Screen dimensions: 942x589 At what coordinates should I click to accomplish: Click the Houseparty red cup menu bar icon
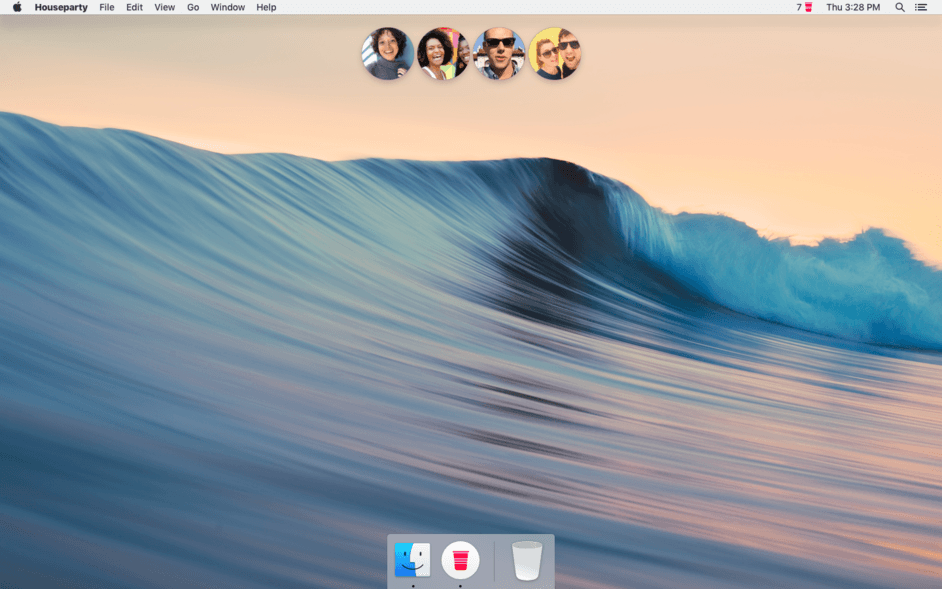807,7
